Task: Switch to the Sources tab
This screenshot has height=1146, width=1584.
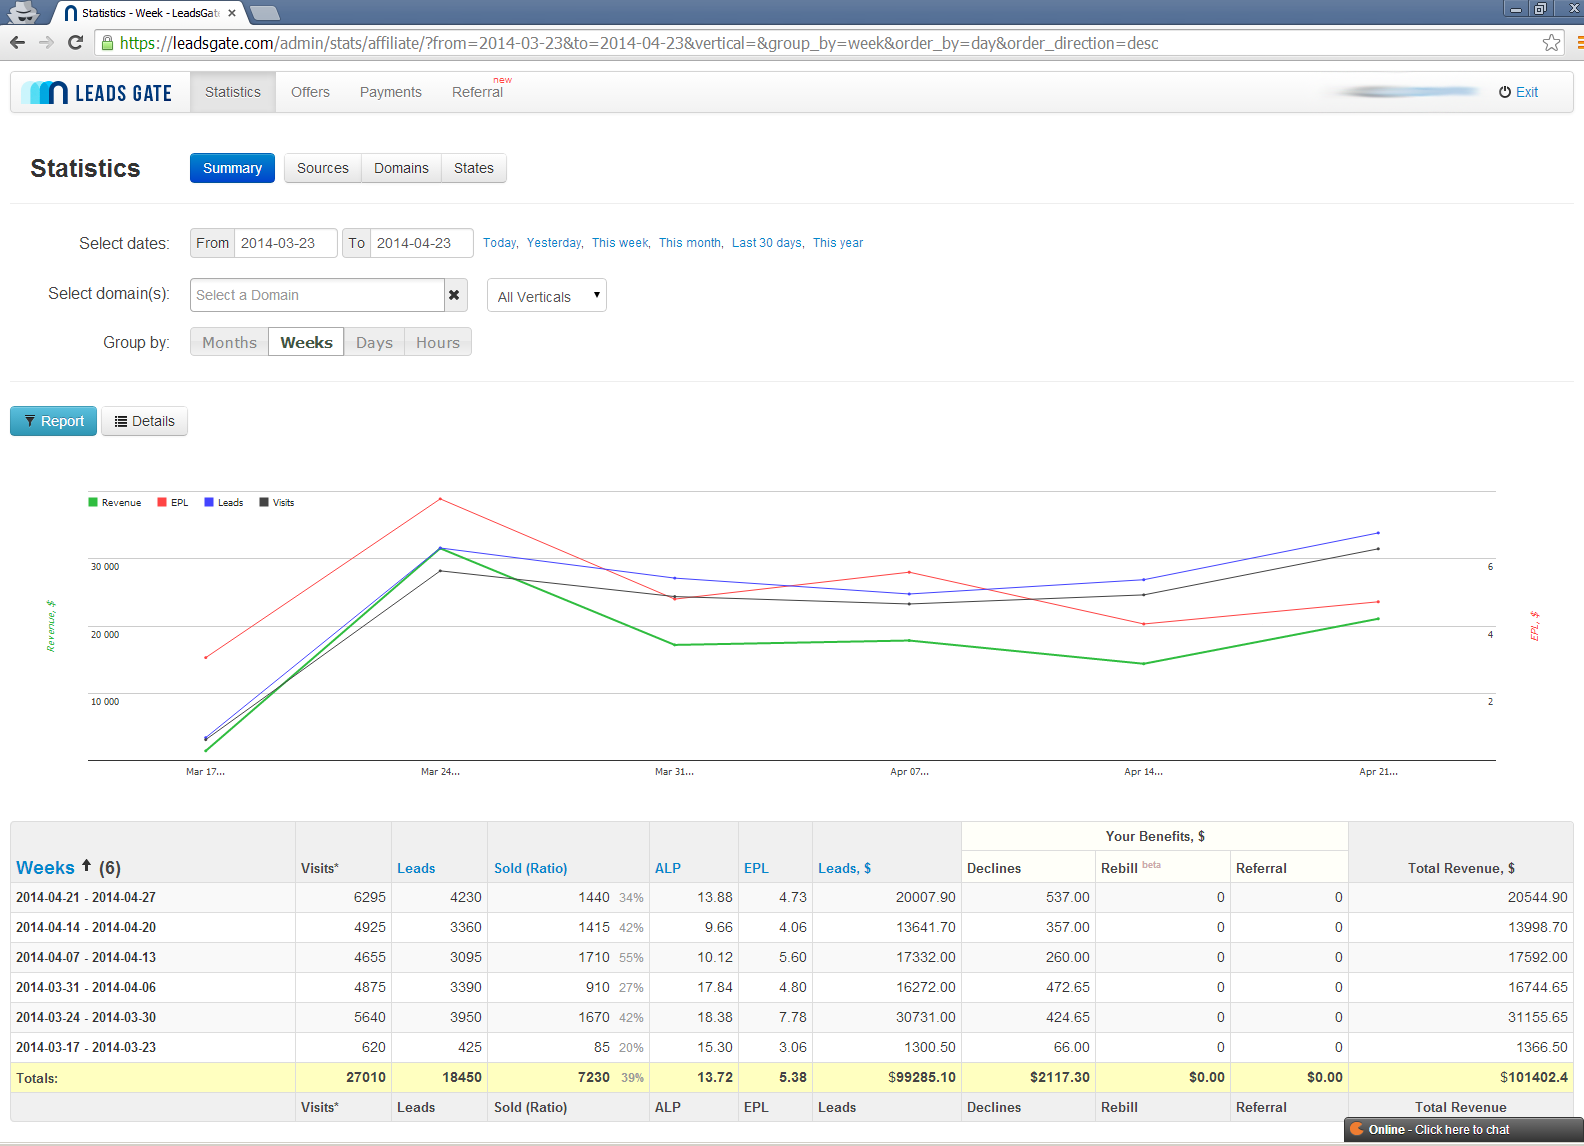Action: pyautogui.click(x=322, y=168)
